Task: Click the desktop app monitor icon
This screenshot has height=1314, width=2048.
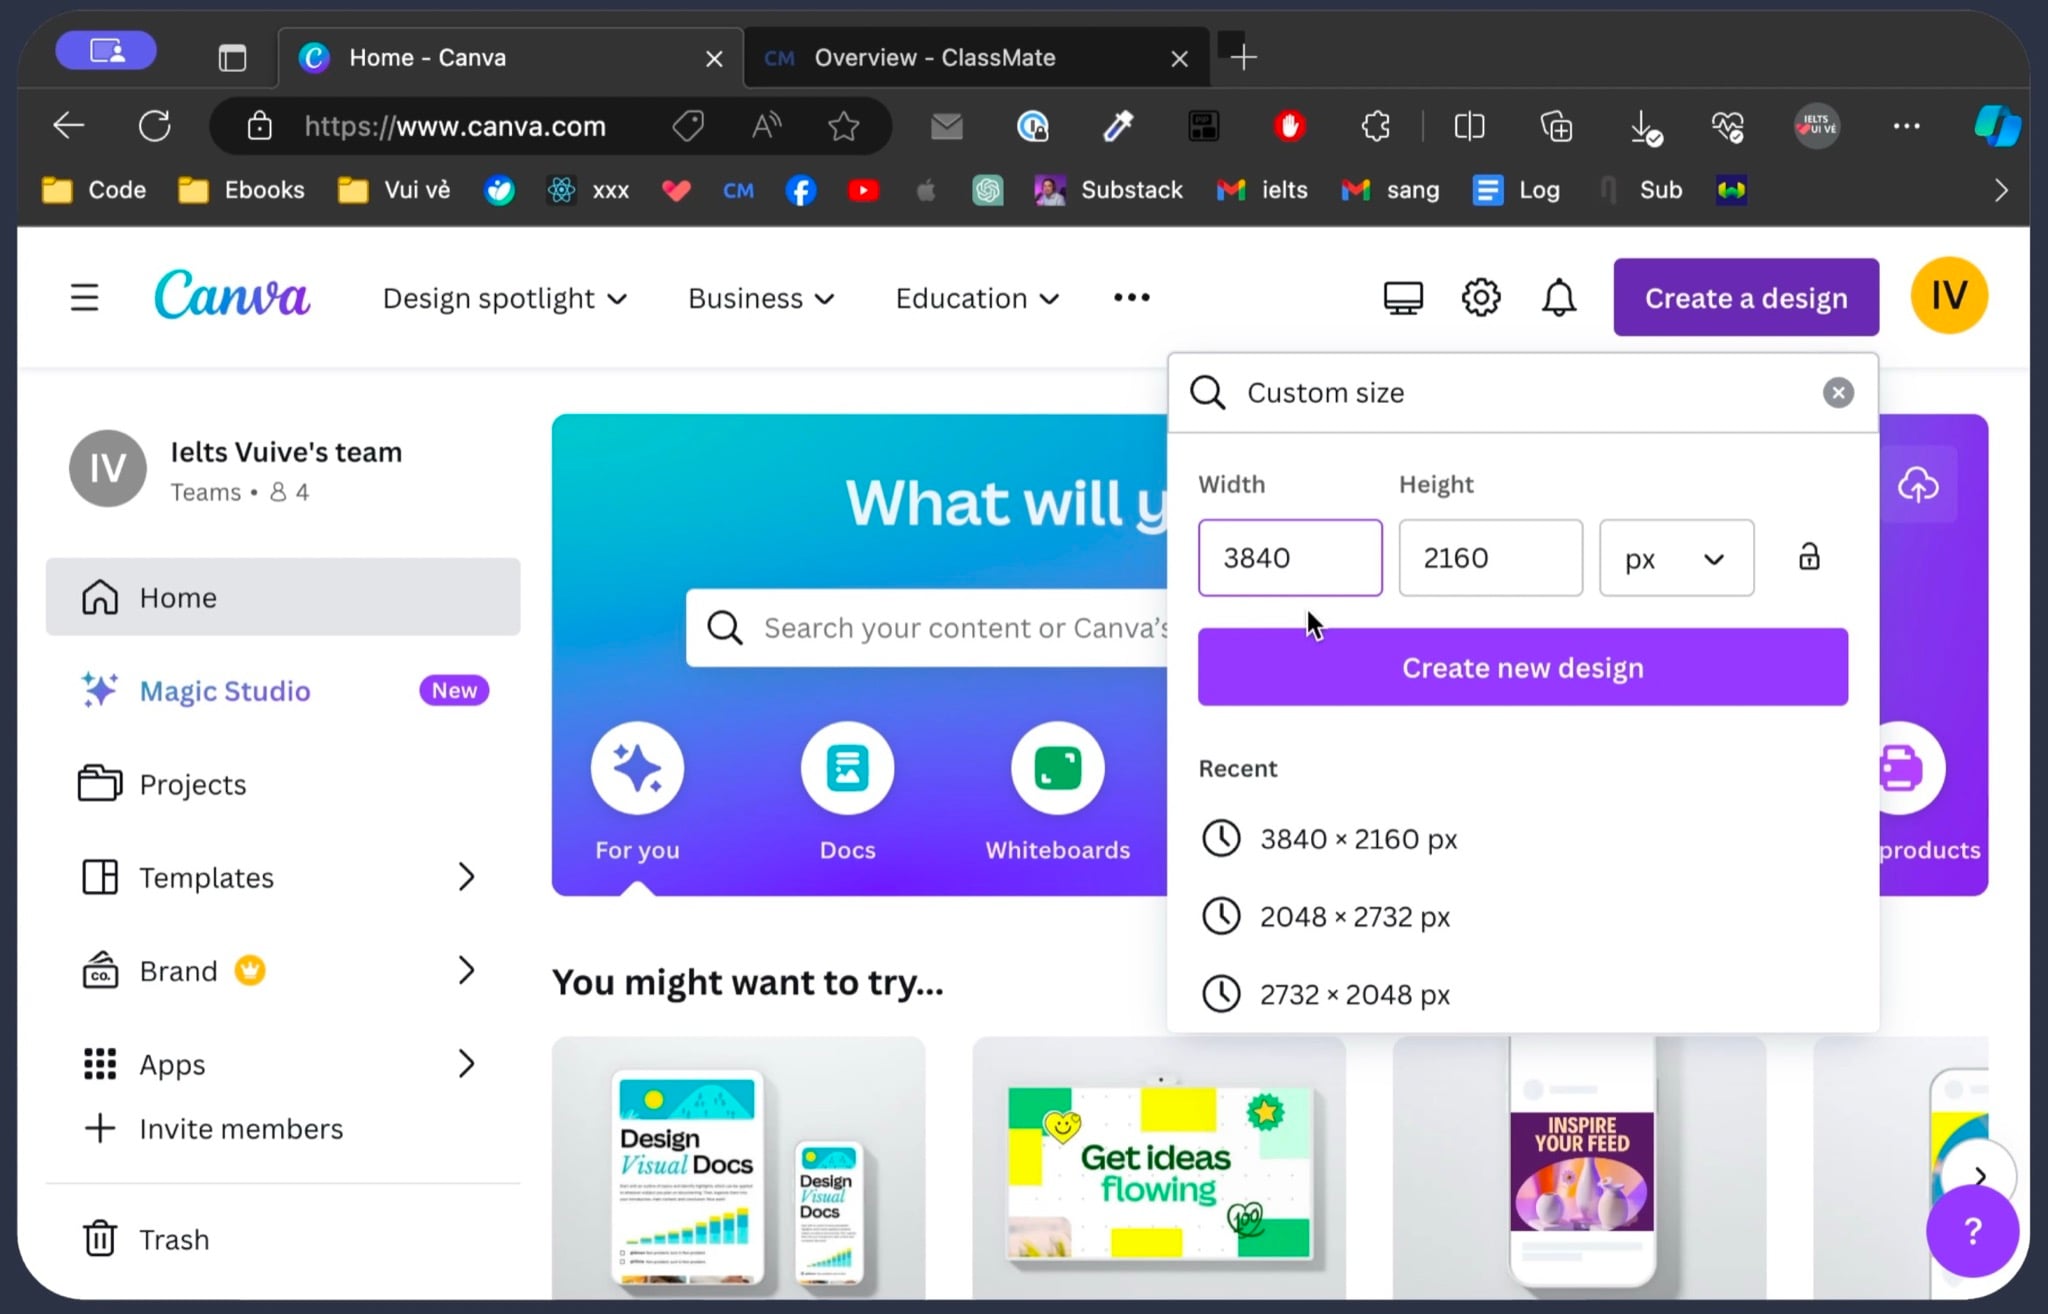Action: tap(1403, 298)
